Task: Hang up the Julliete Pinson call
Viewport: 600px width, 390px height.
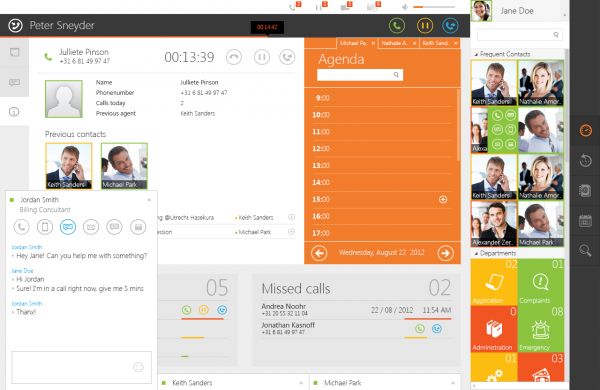Action: pos(234,57)
